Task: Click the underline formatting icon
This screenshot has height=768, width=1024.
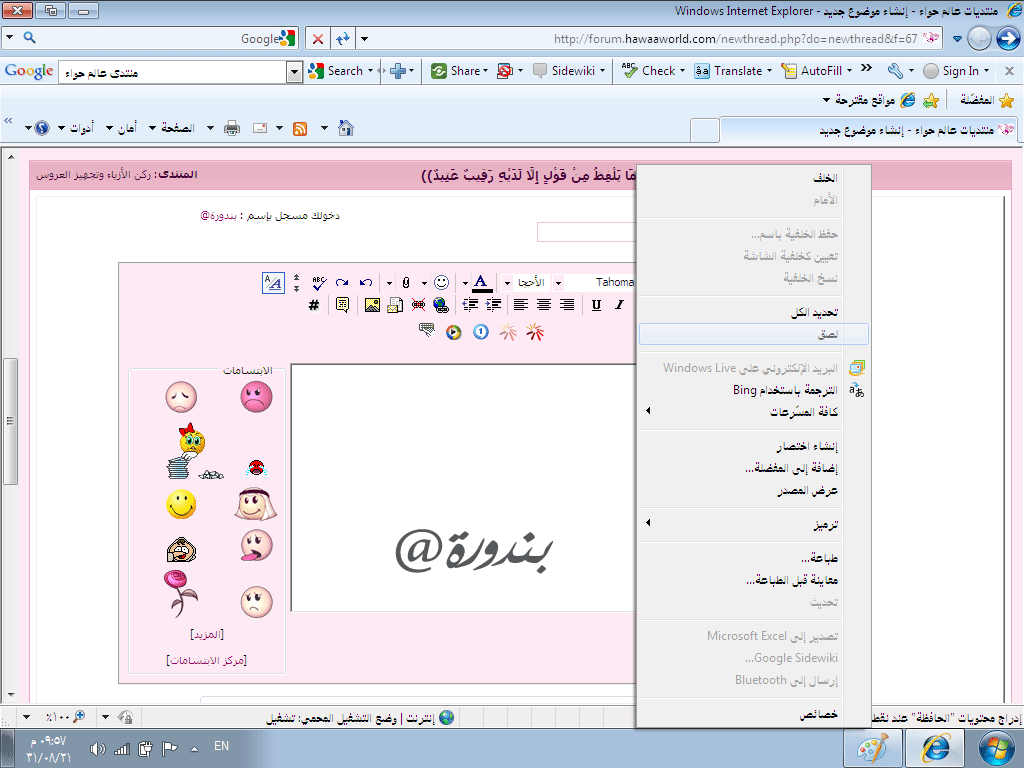Action: (x=596, y=305)
